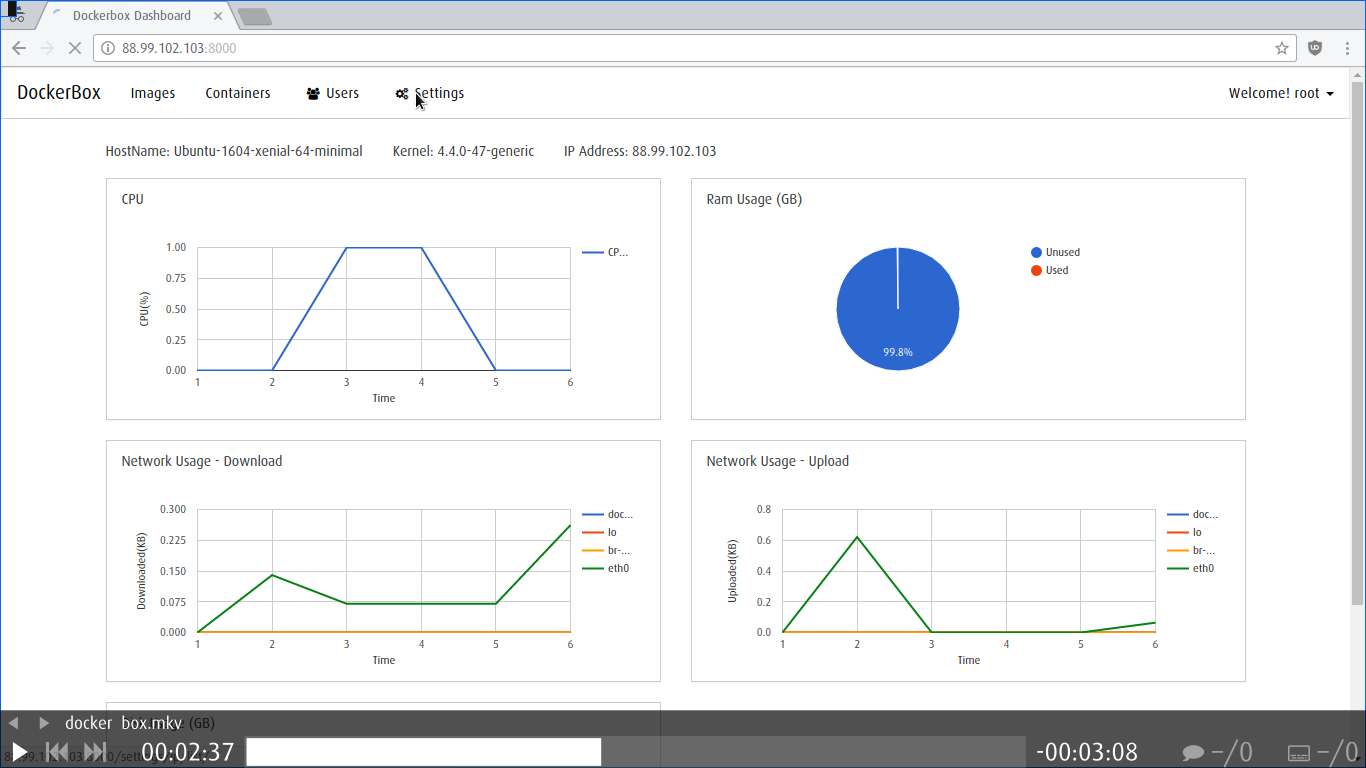The height and width of the screenshot is (768, 1366).
Task: Skip to next chapter in video player
Action: click(95, 752)
